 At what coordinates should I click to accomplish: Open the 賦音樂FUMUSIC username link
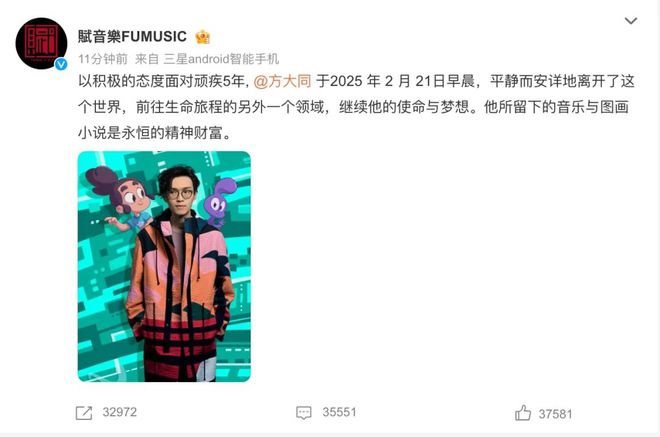[132, 37]
